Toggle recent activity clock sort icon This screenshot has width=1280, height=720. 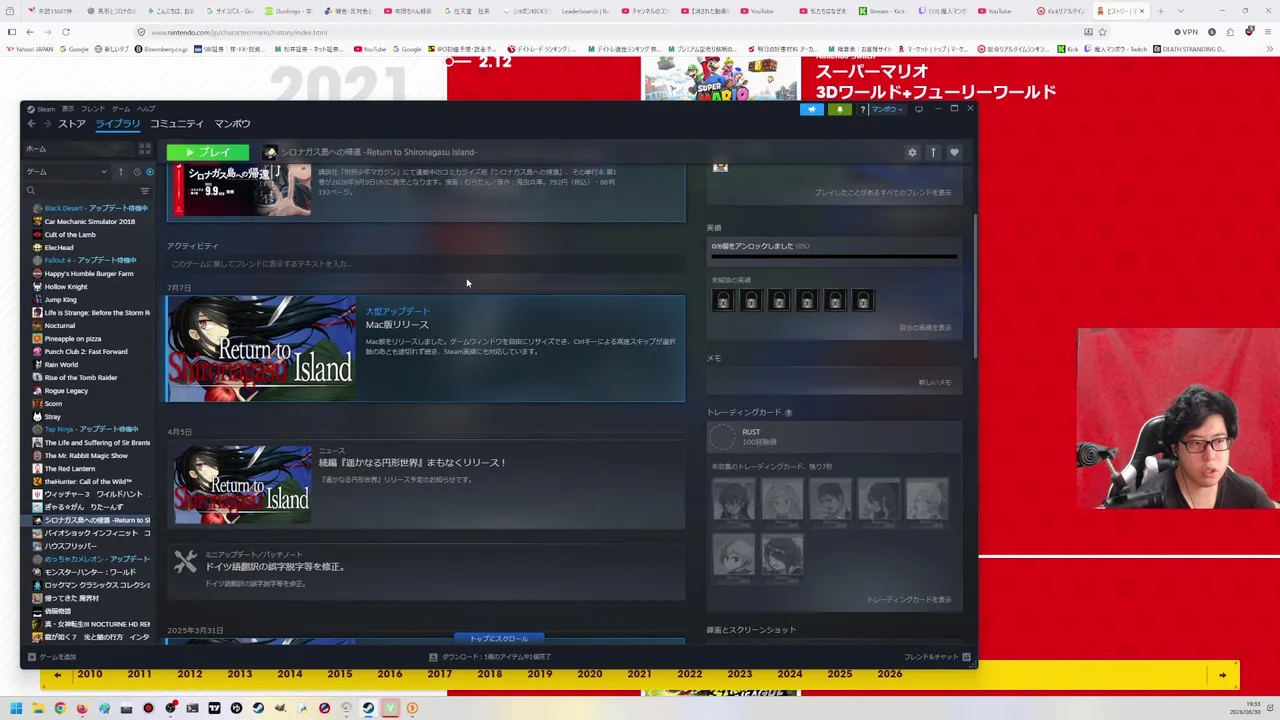click(137, 172)
